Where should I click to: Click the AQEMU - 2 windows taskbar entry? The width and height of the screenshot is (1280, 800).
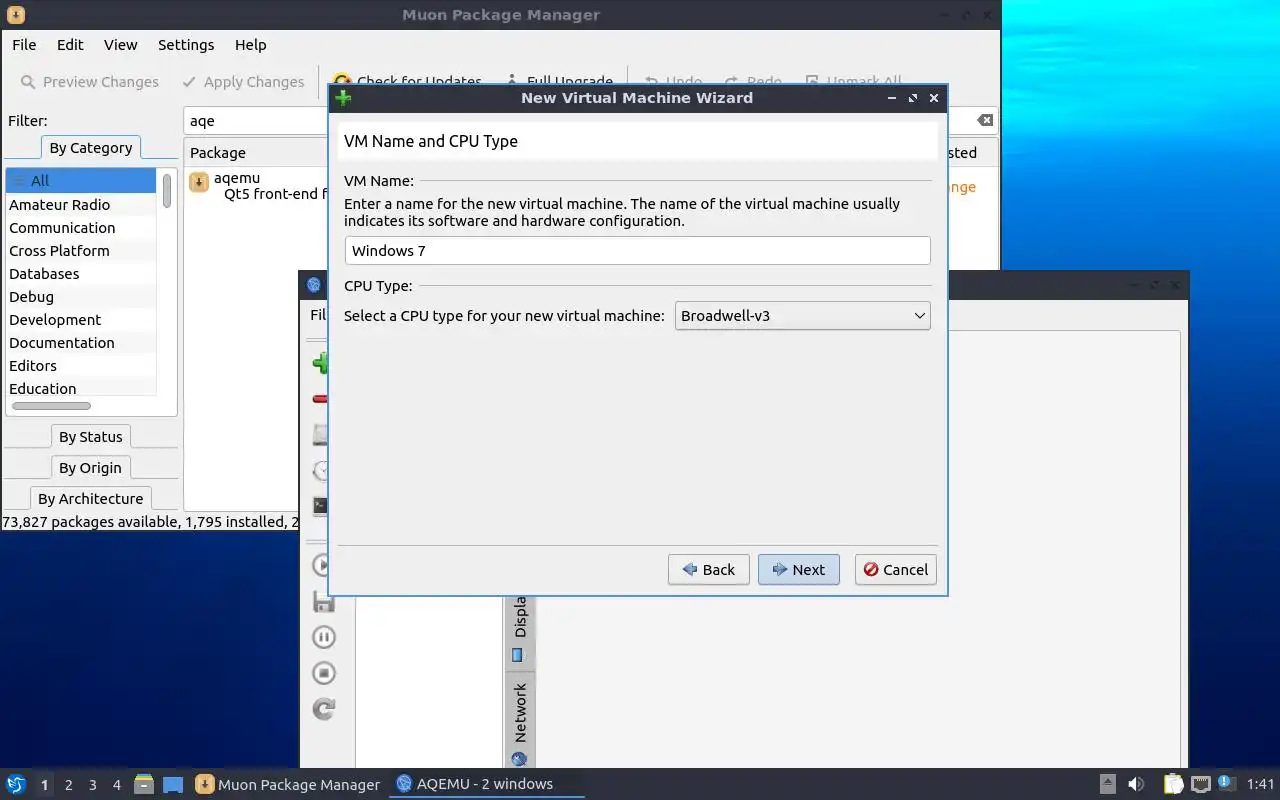486,784
